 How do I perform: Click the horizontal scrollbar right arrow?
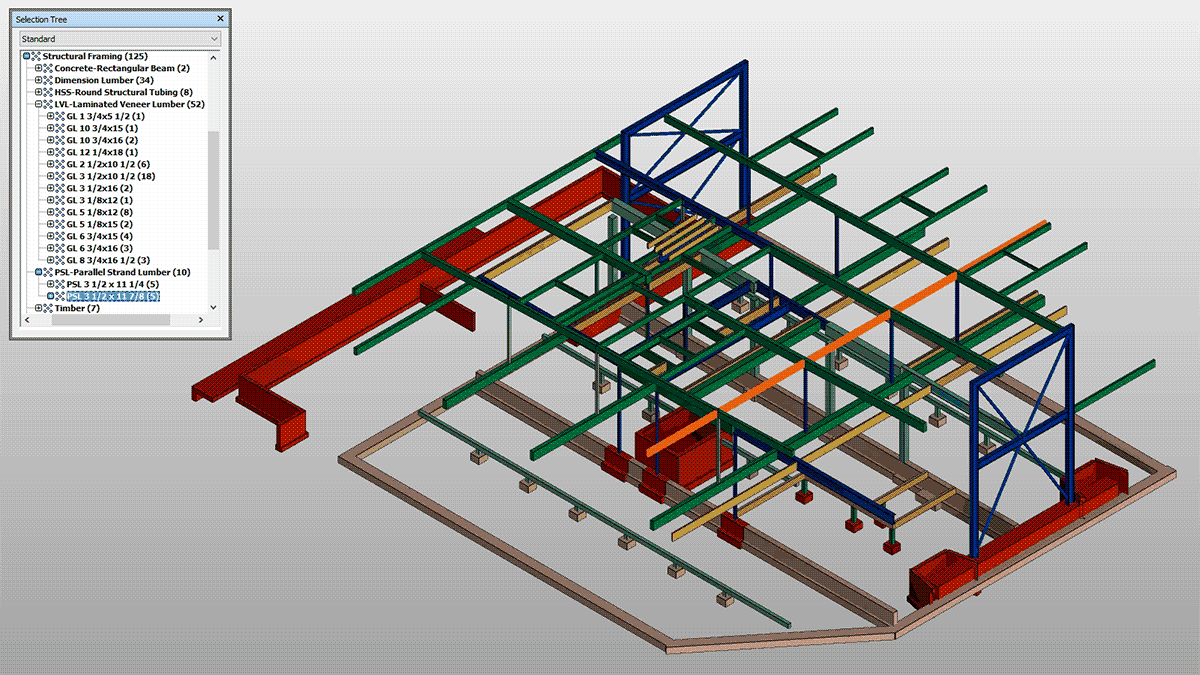click(200, 320)
